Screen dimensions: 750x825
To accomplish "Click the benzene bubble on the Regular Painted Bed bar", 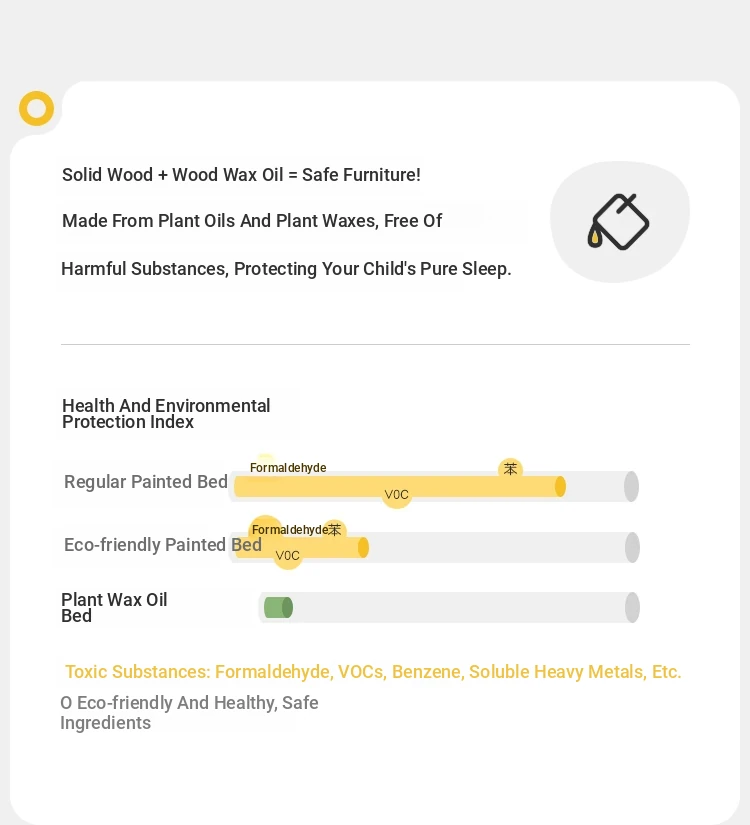I will click(x=510, y=468).
